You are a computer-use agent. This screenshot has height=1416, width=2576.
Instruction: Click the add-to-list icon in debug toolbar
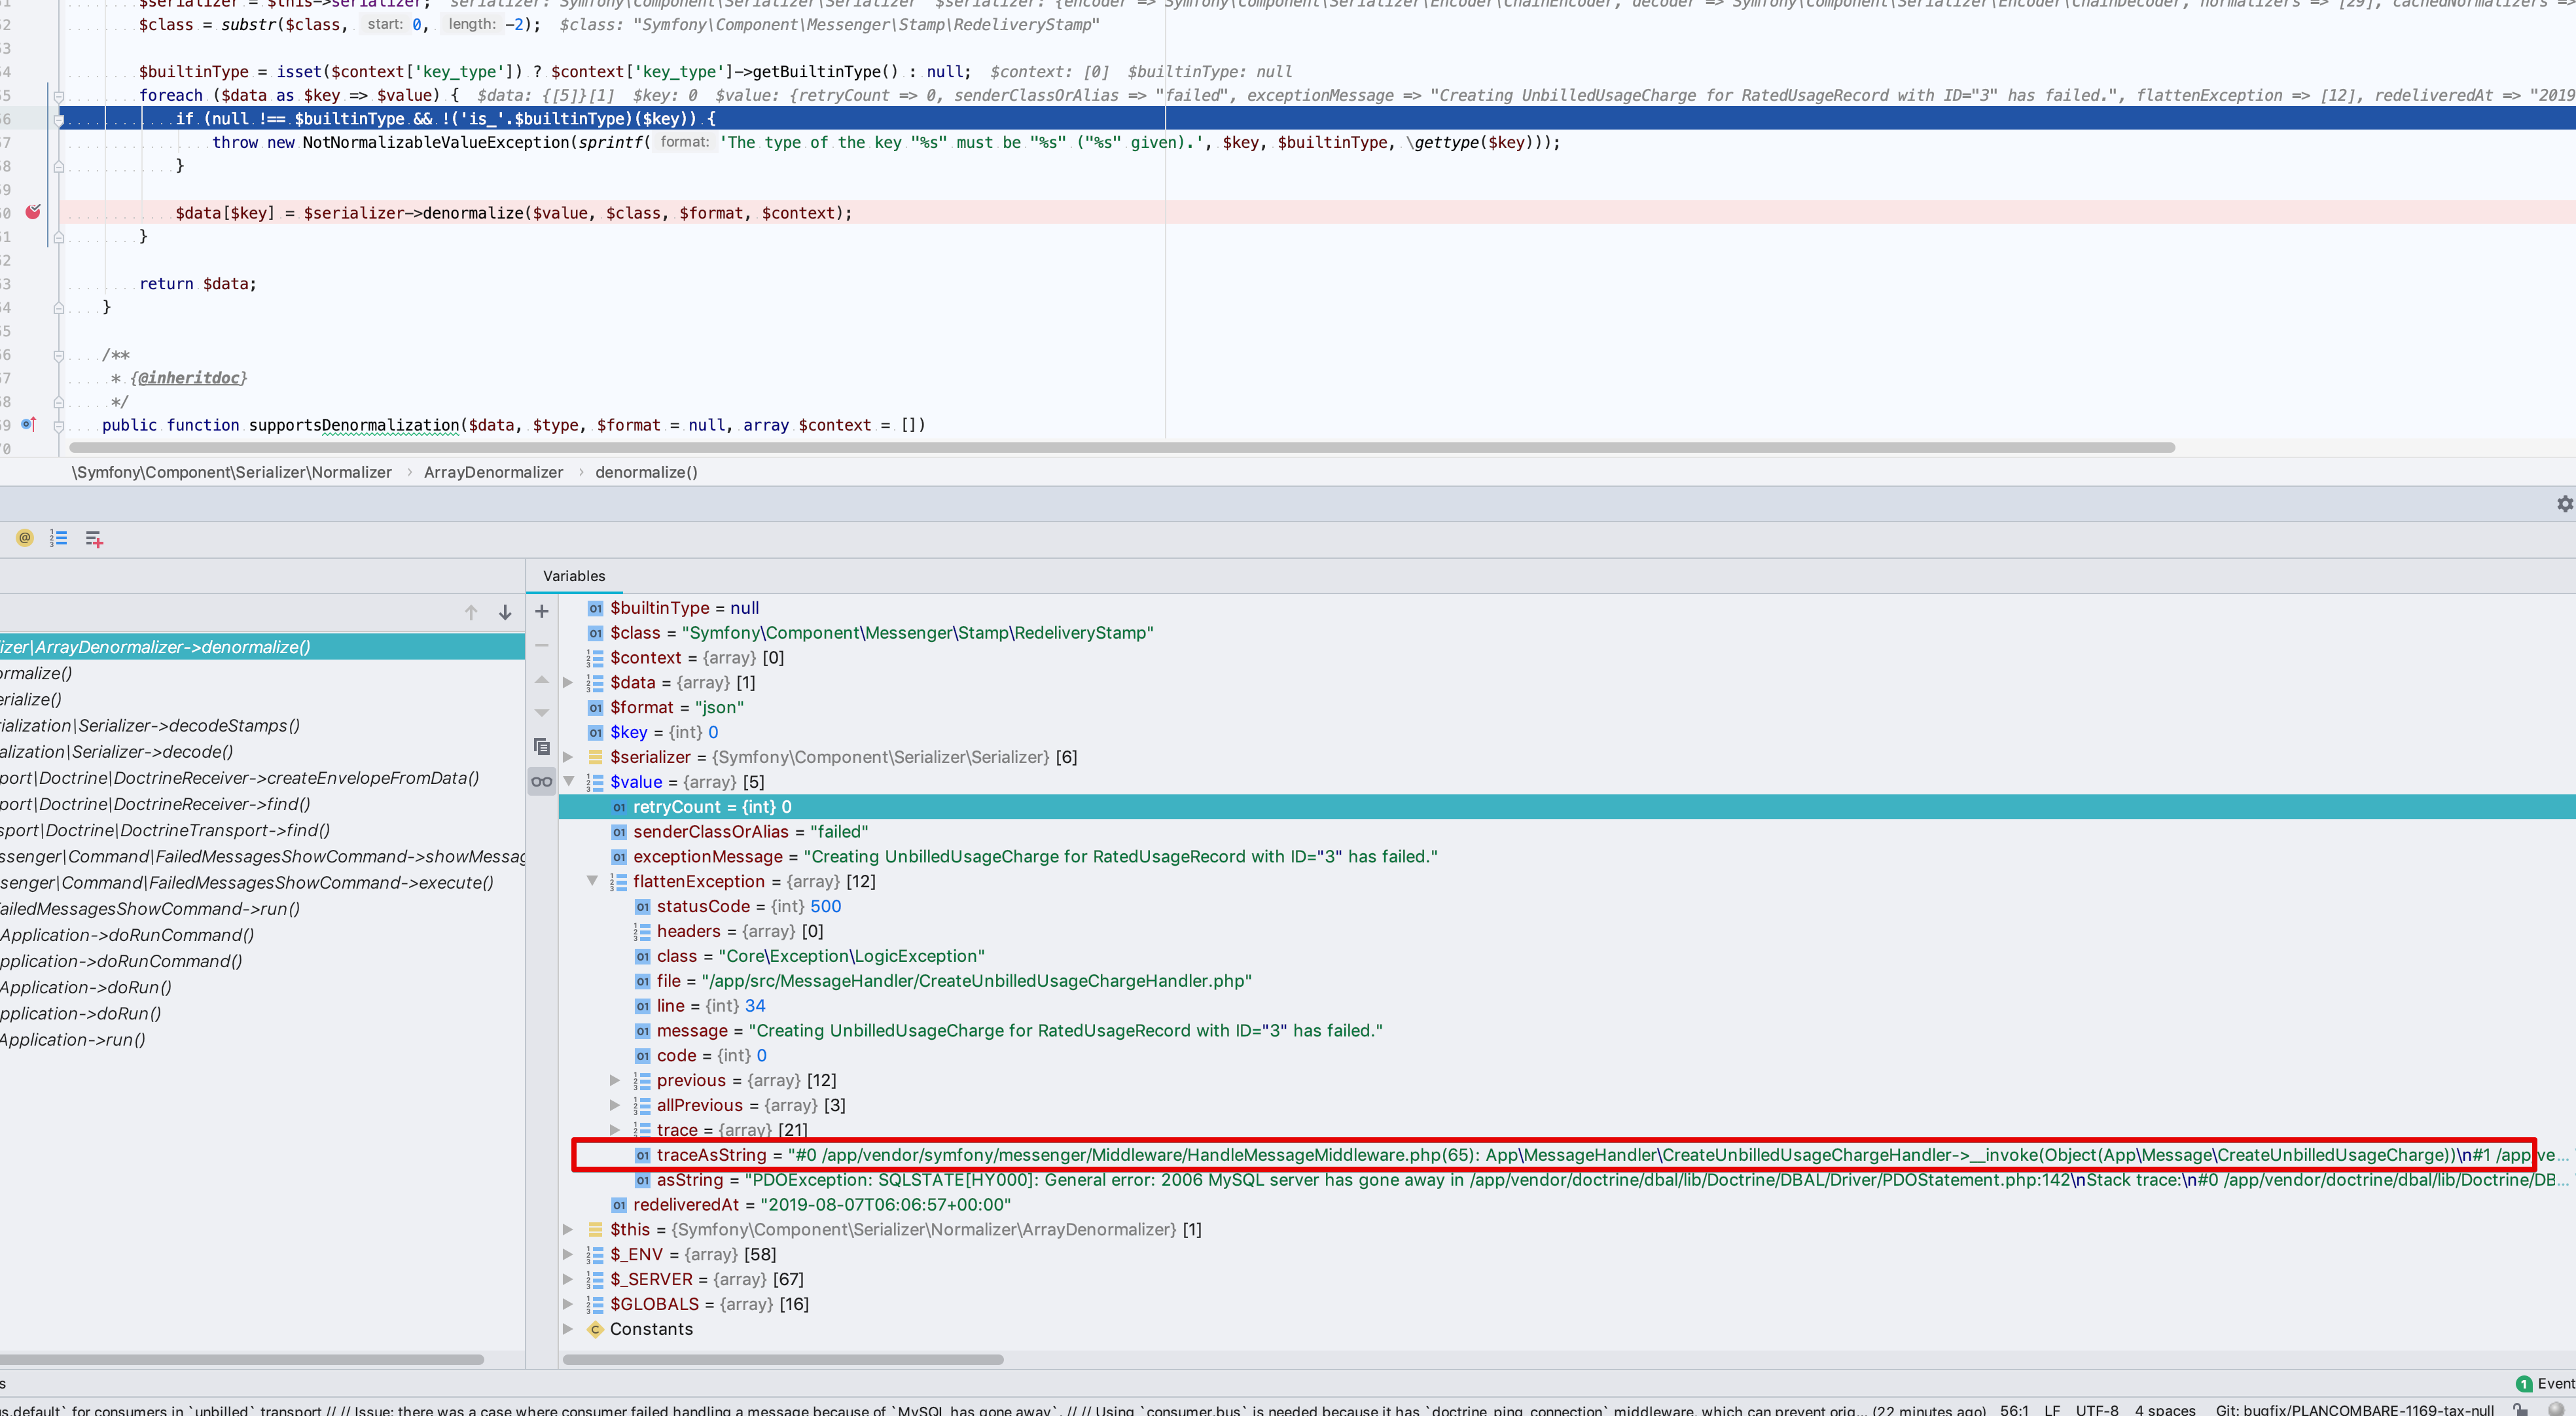click(94, 539)
